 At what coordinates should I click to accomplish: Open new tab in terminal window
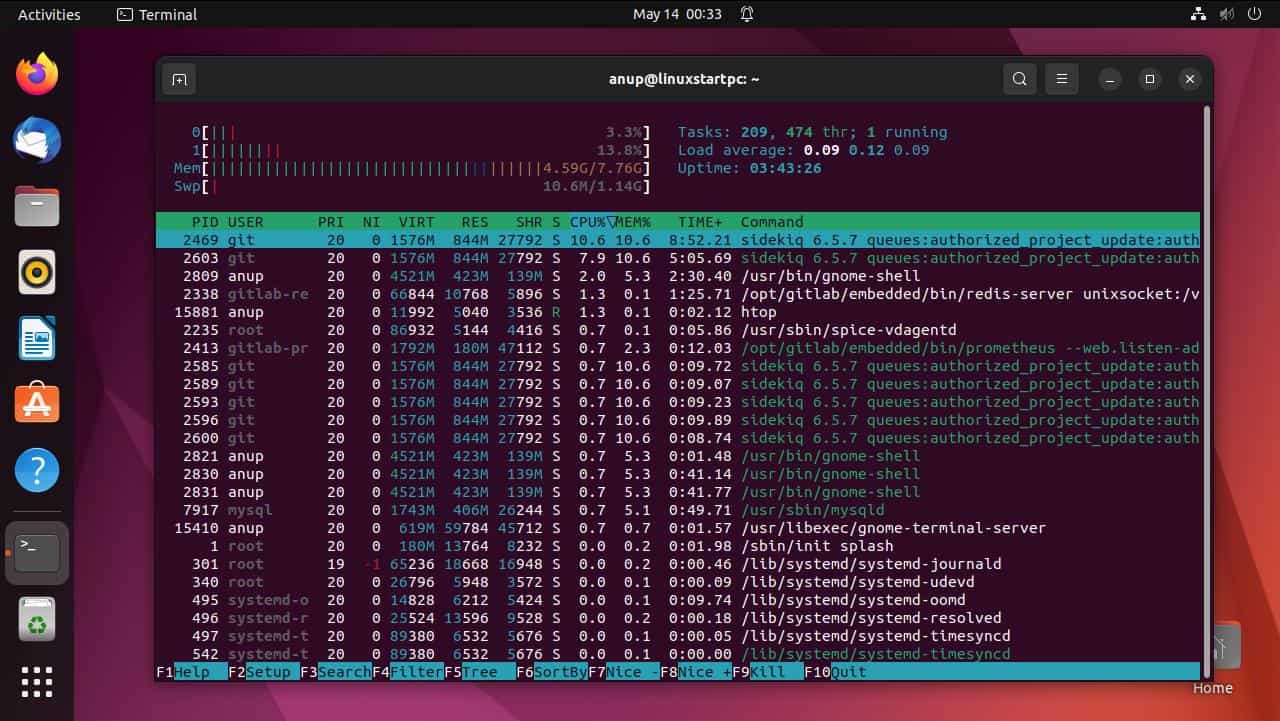[x=179, y=79]
